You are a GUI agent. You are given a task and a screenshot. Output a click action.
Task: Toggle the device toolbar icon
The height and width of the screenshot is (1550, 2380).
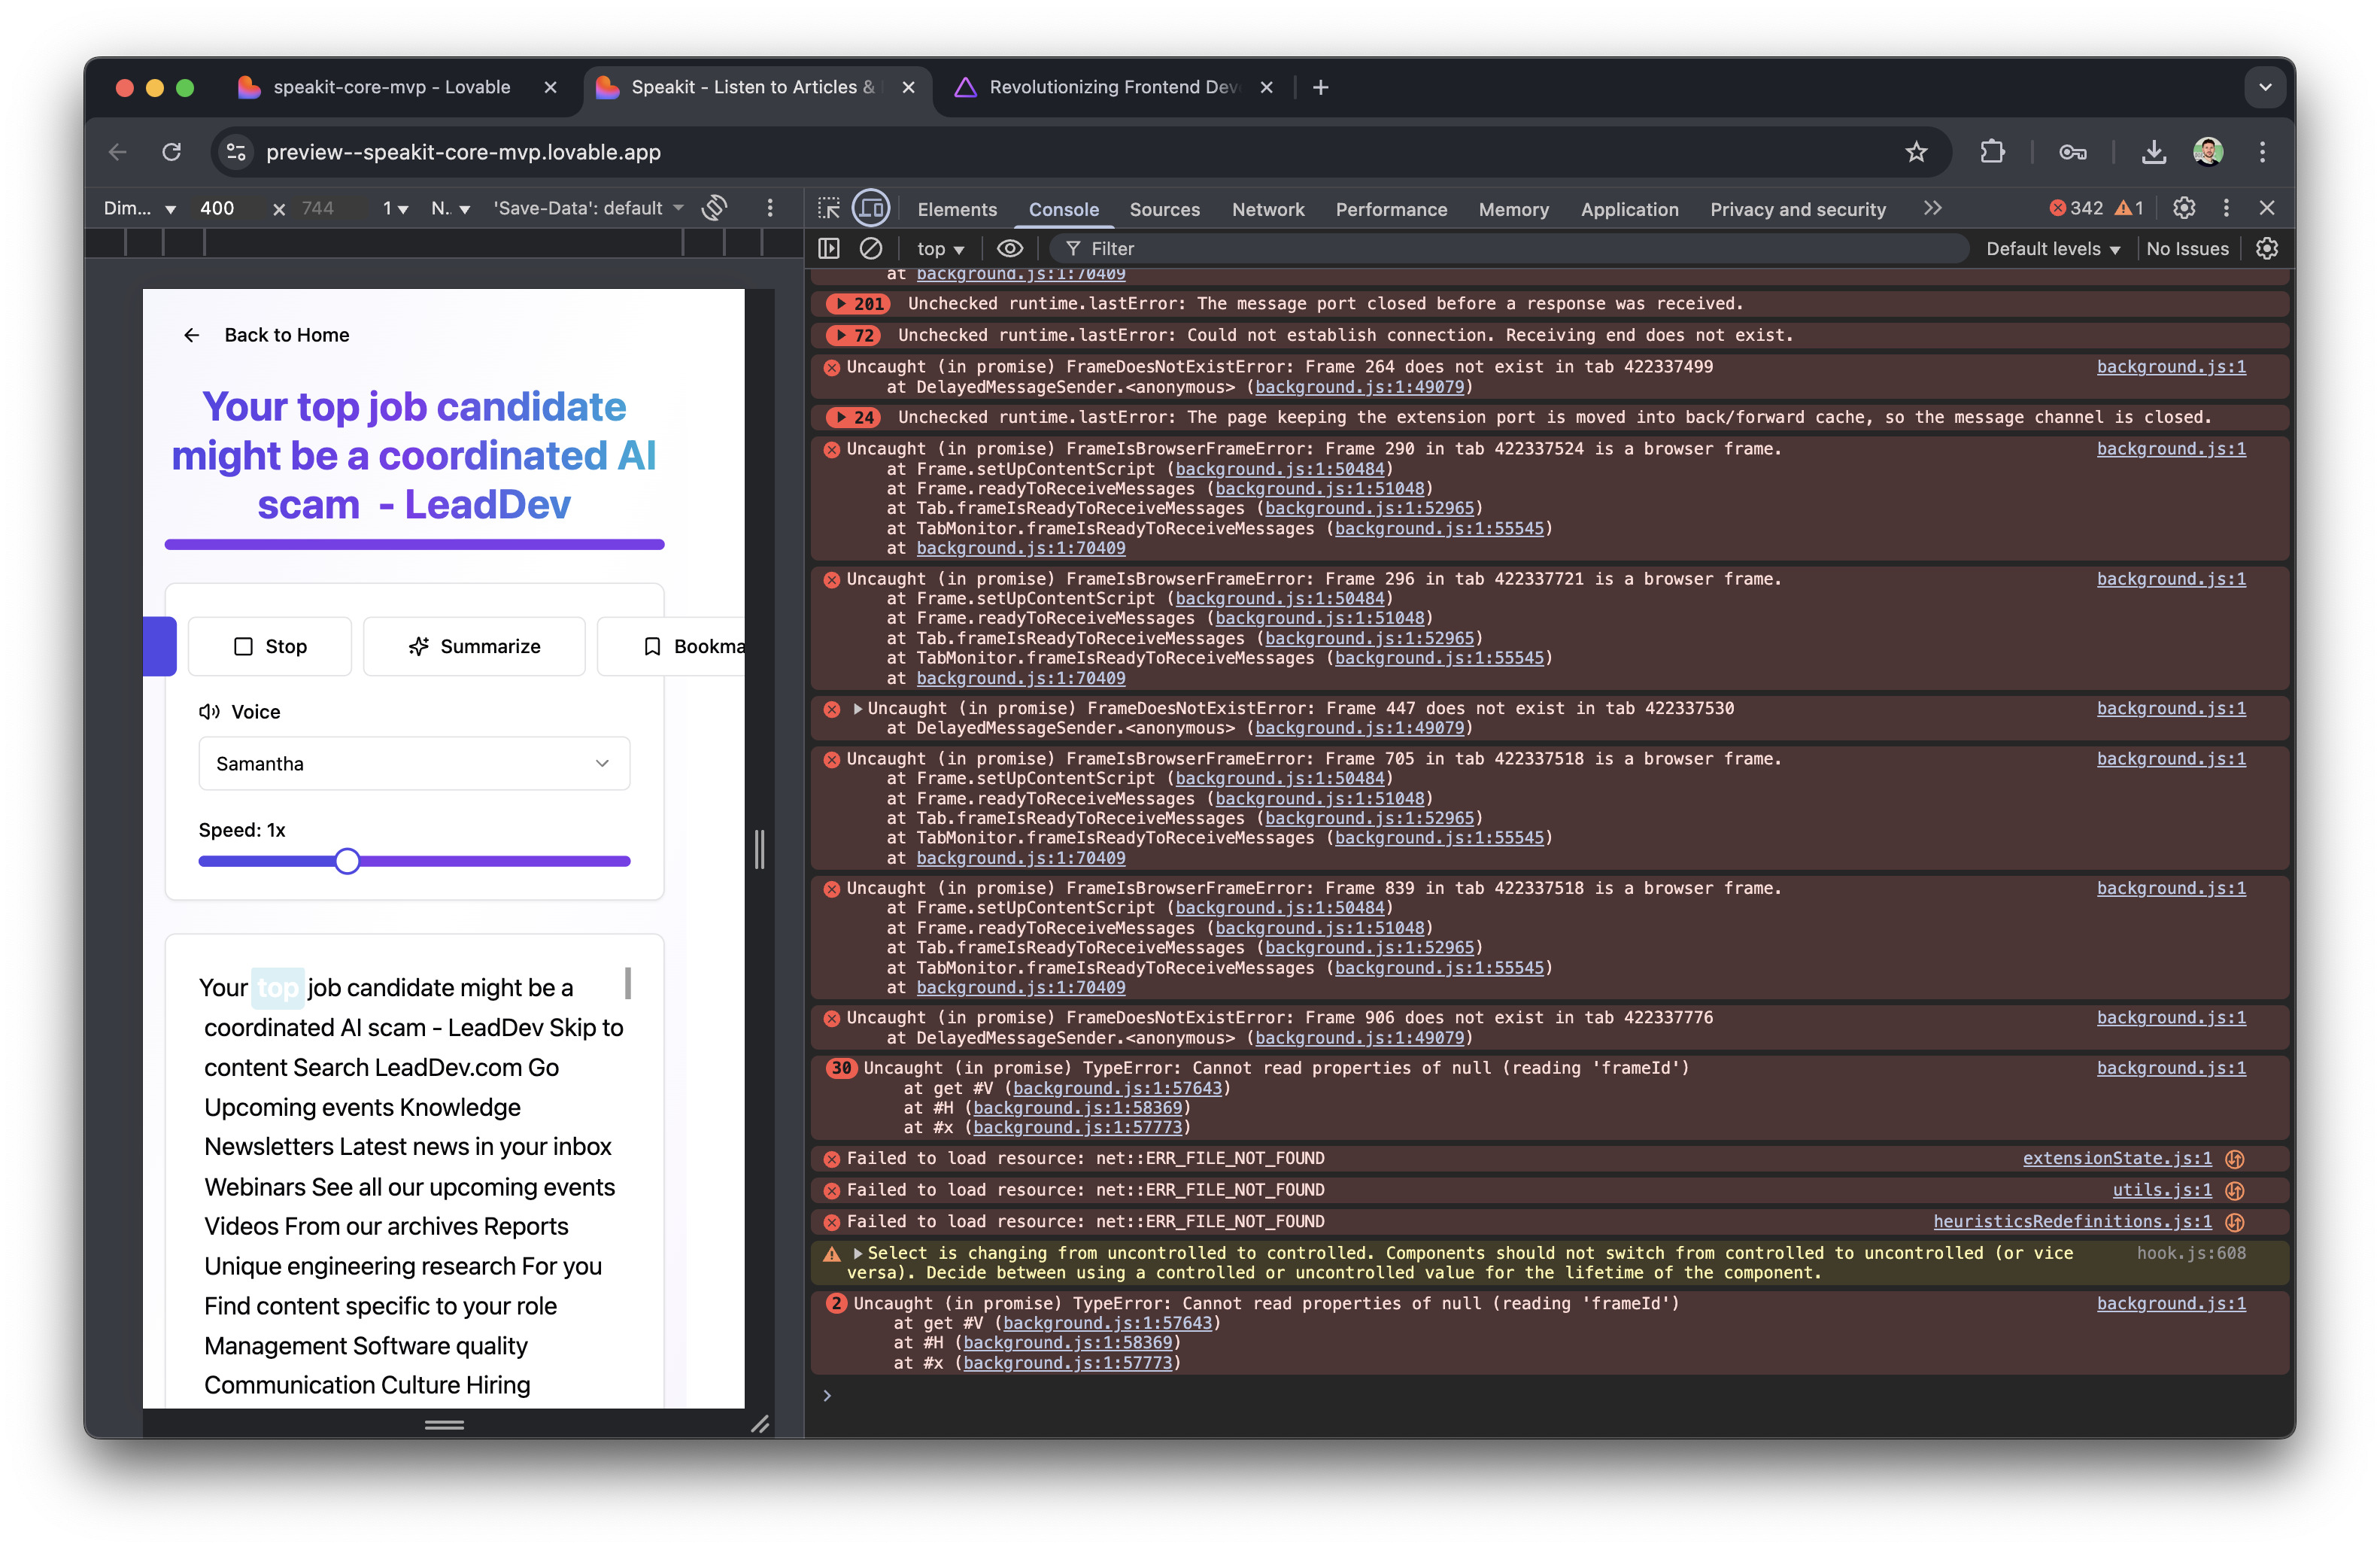point(871,208)
